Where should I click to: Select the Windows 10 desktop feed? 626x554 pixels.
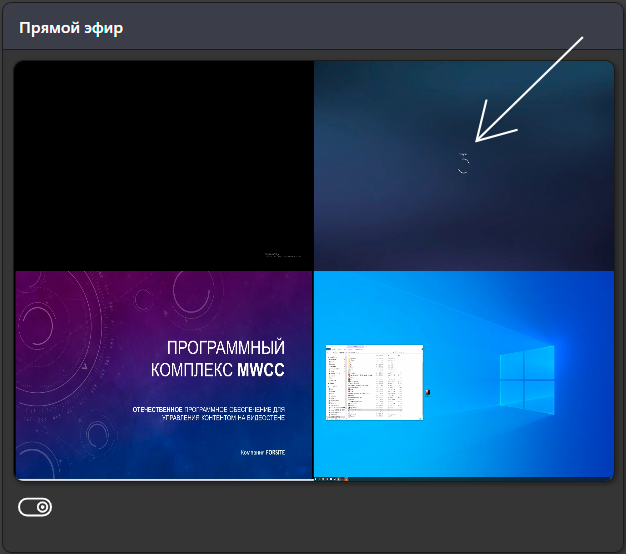pos(464,374)
